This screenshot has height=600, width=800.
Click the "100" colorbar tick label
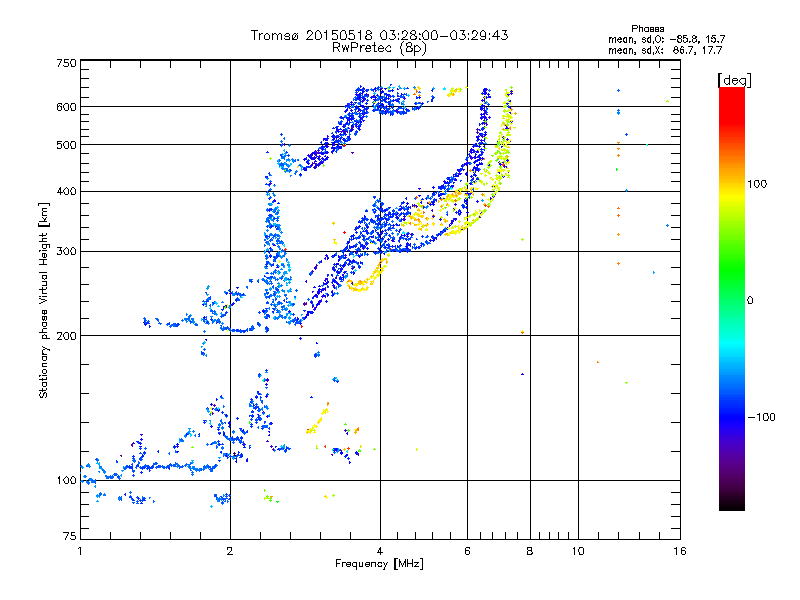757,184
